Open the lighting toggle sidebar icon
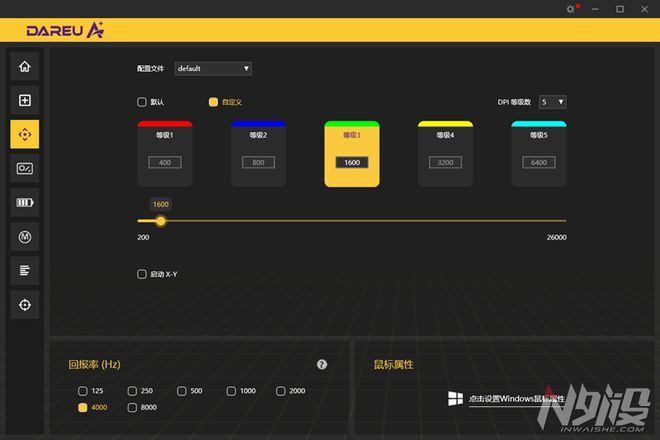 25,168
